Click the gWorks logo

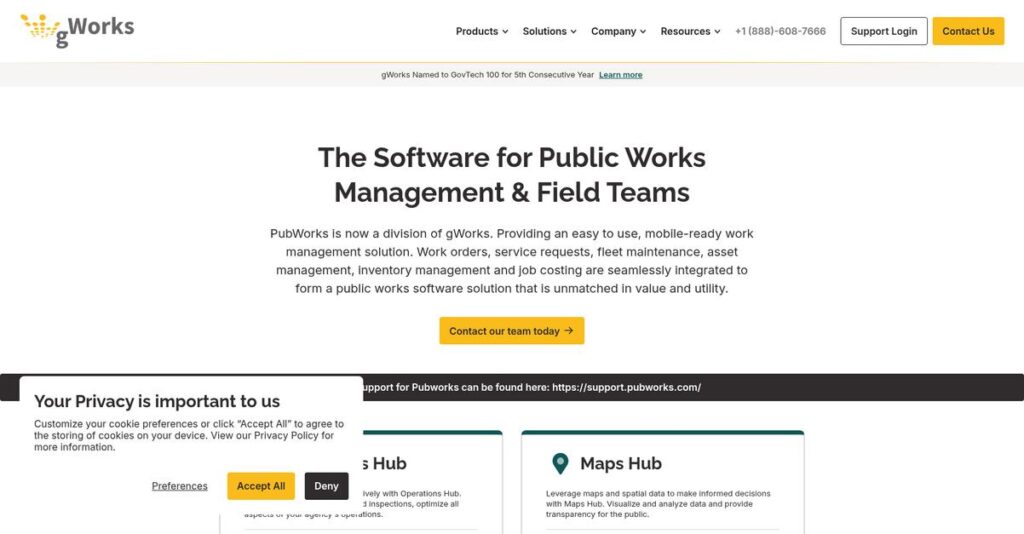click(x=78, y=30)
